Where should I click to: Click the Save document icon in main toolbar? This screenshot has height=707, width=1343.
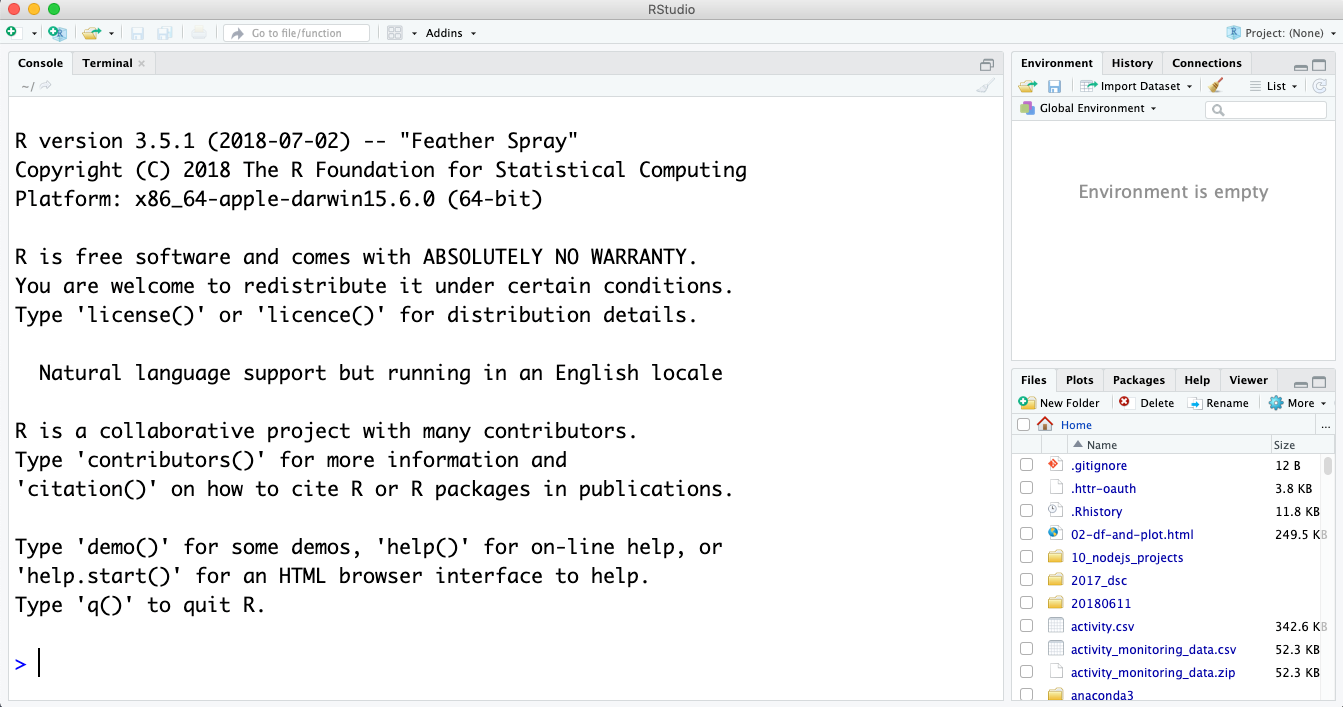point(138,33)
